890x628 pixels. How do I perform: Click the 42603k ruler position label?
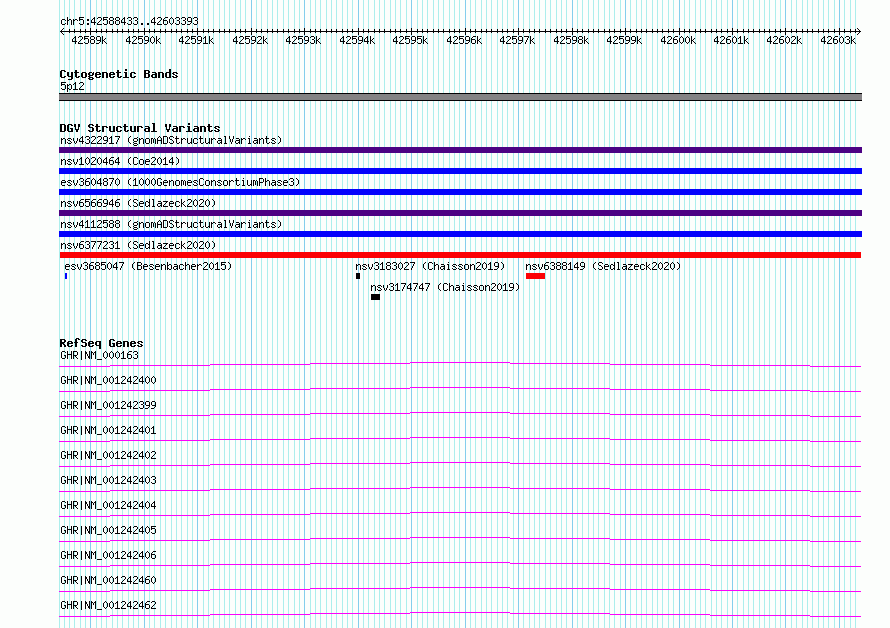(x=838, y=40)
